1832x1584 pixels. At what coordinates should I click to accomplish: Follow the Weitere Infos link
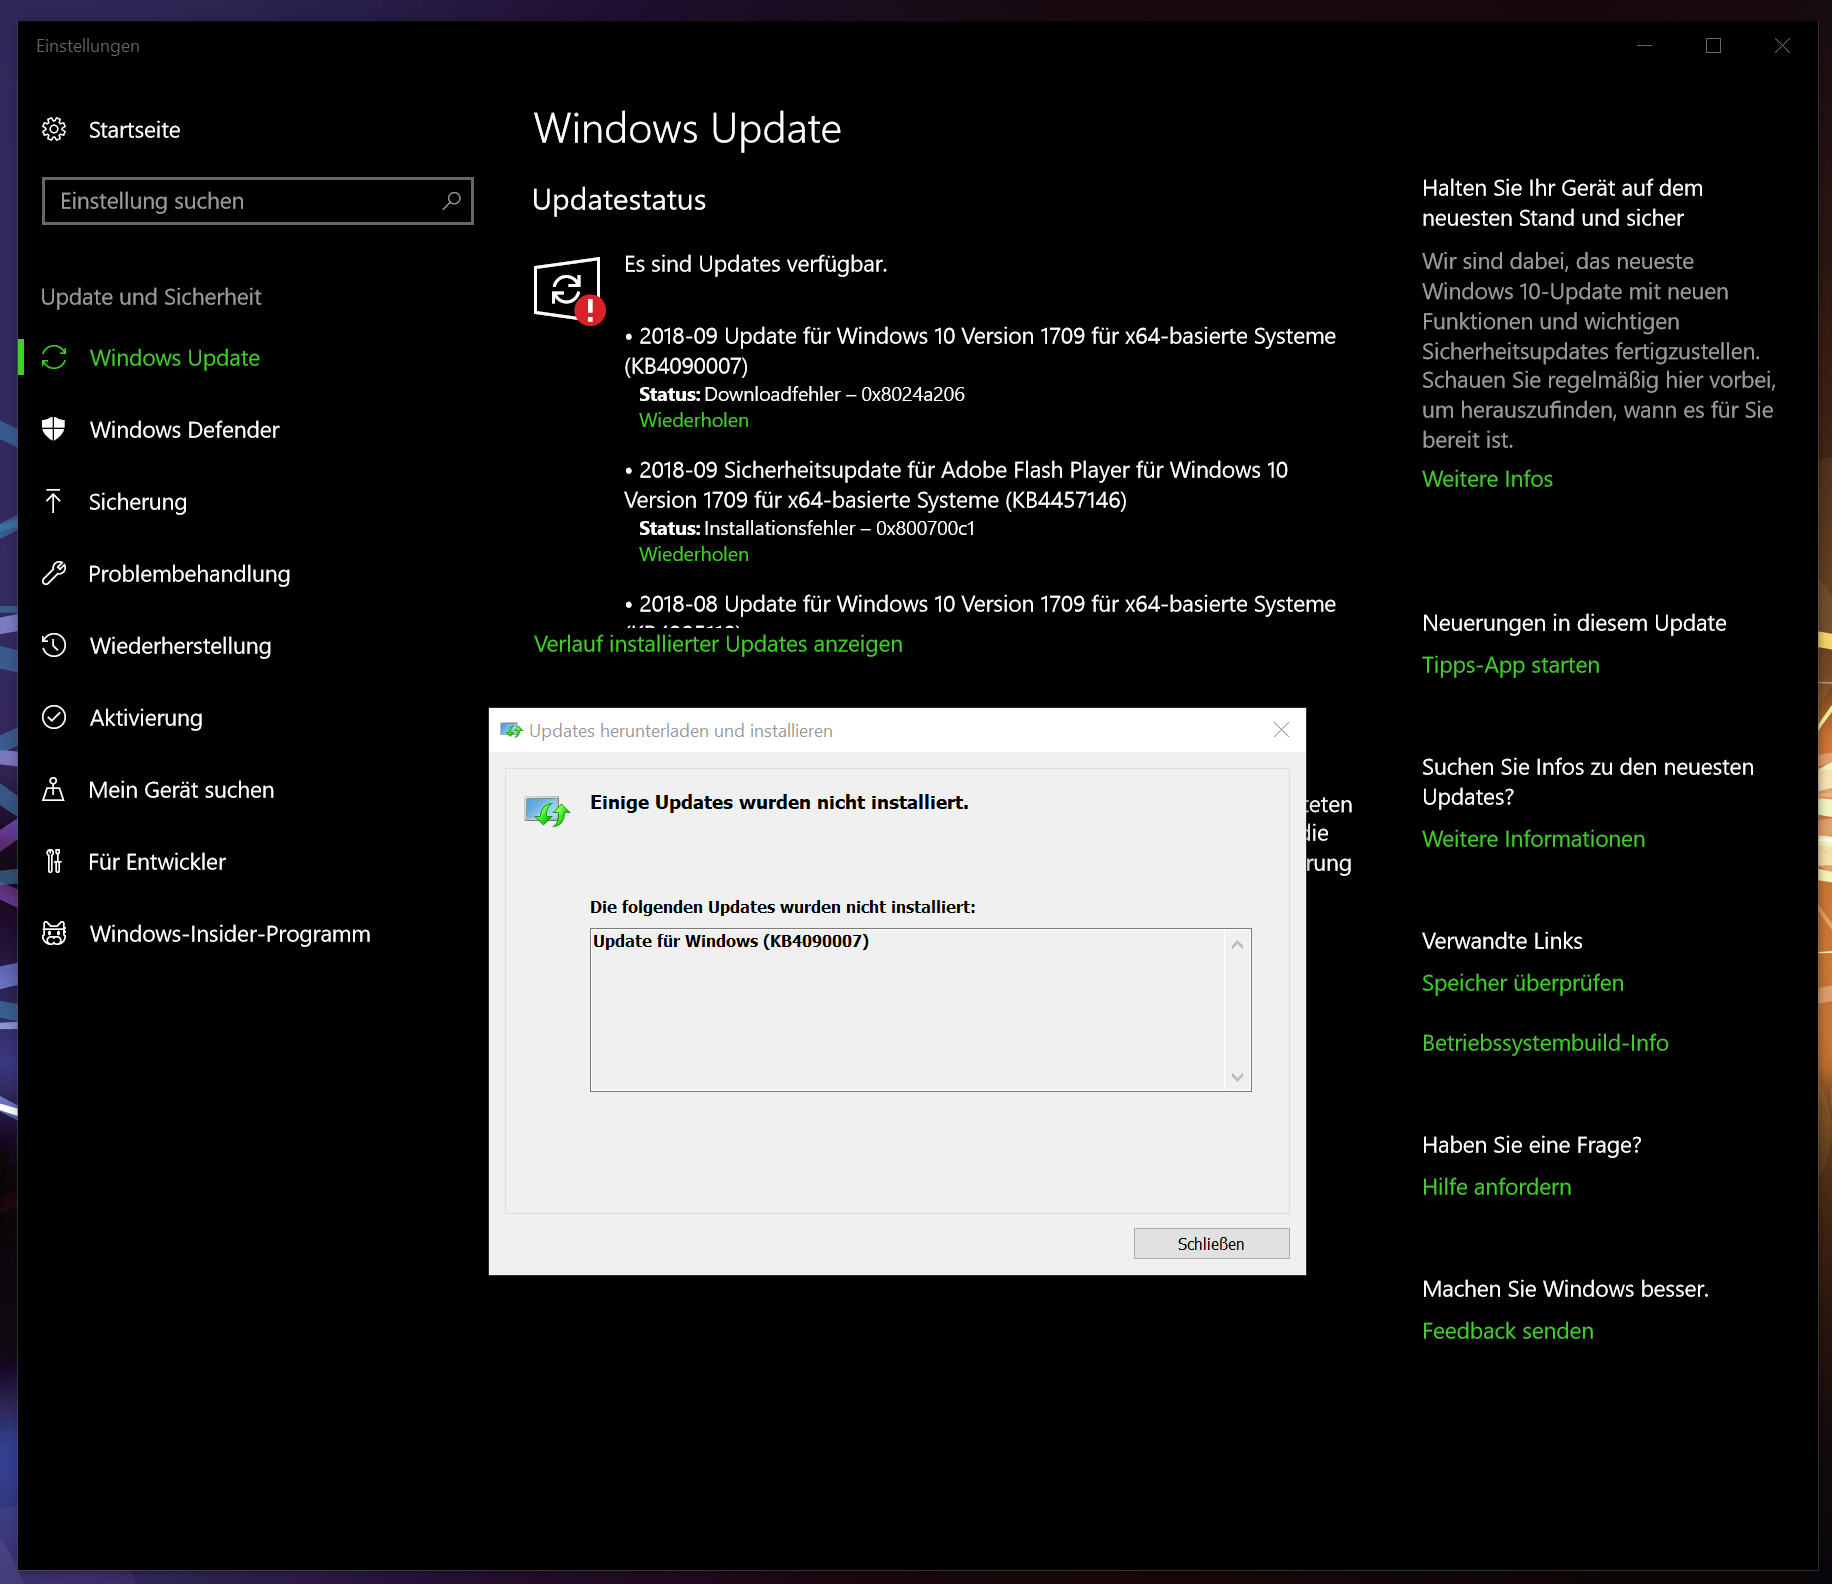point(1487,479)
